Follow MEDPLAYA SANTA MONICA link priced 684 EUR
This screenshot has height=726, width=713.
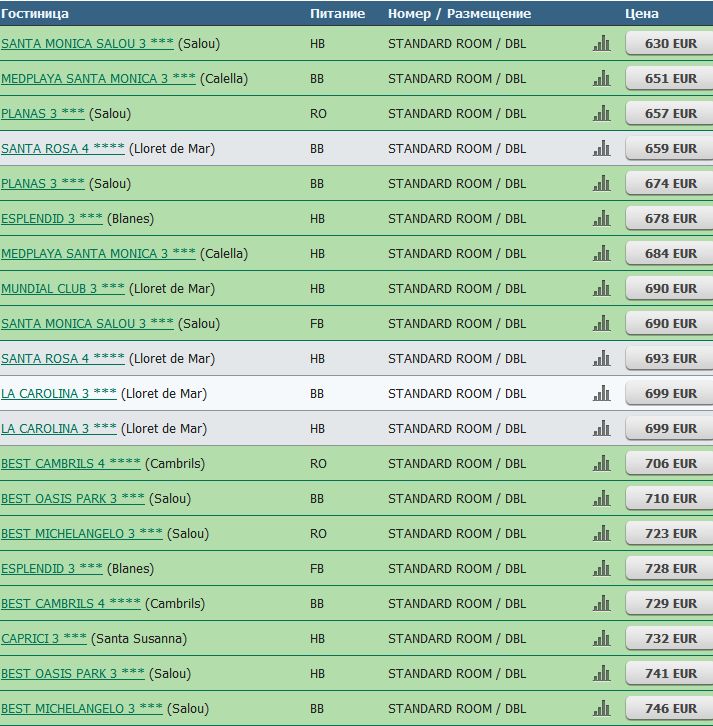(x=98, y=254)
